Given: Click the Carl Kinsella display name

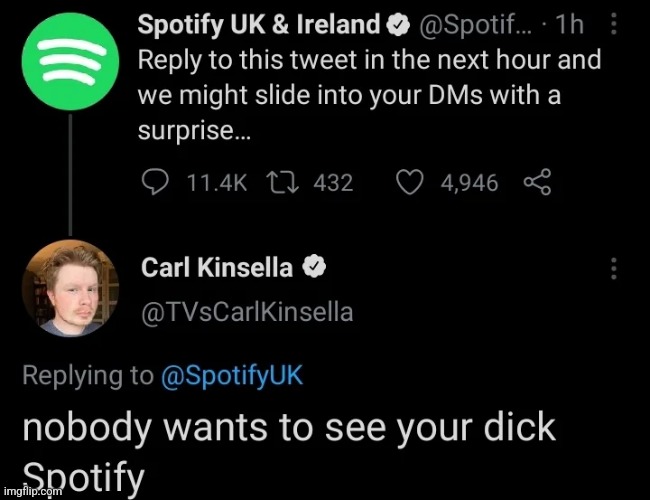Looking at the screenshot, I should (217, 267).
